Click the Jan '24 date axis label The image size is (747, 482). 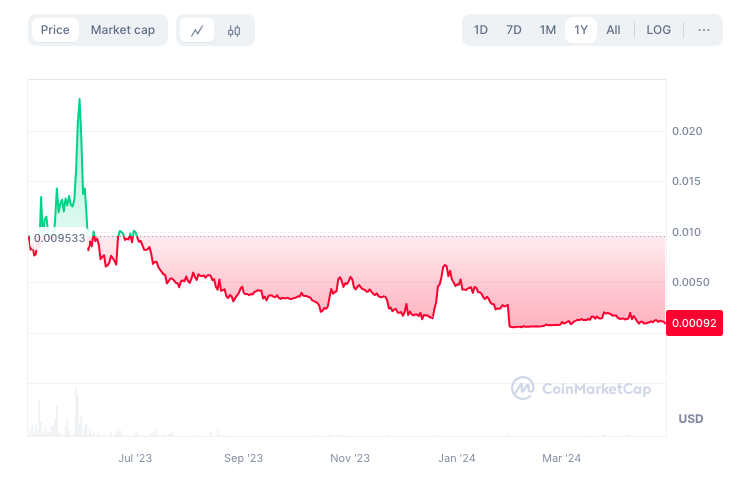(457, 458)
